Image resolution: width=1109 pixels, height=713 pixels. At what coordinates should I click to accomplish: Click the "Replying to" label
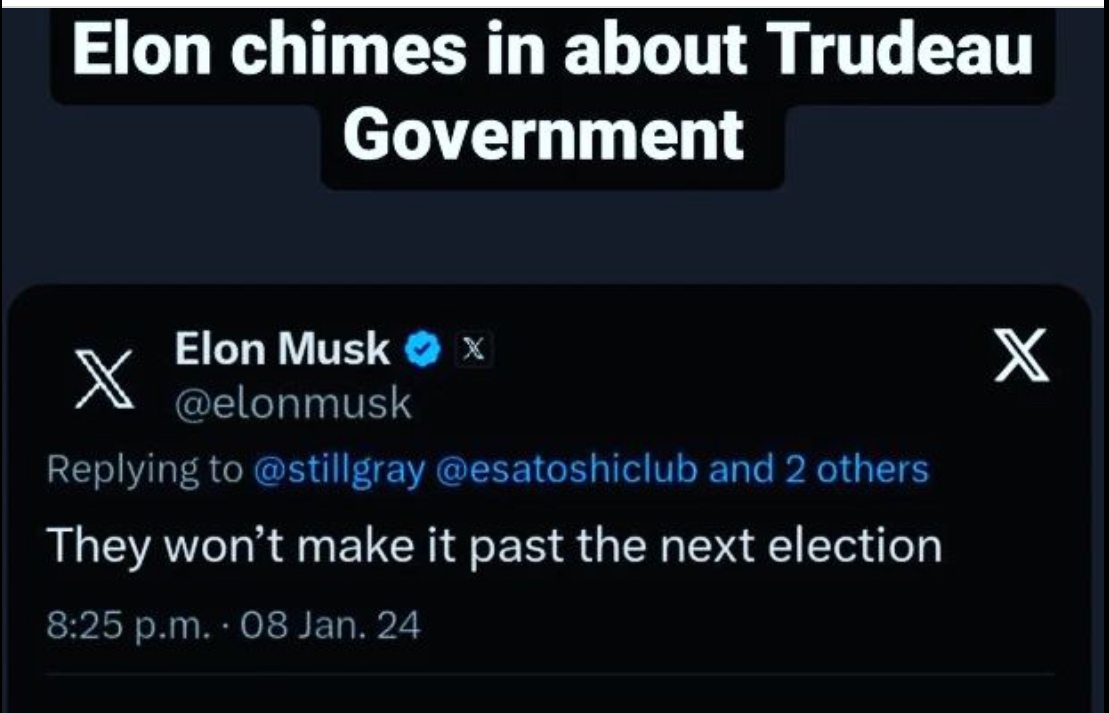pyautogui.click(x=144, y=470)
